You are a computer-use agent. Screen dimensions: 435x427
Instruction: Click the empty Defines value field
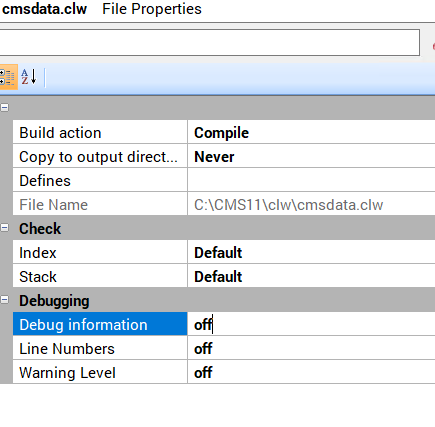tap(311, 181)
